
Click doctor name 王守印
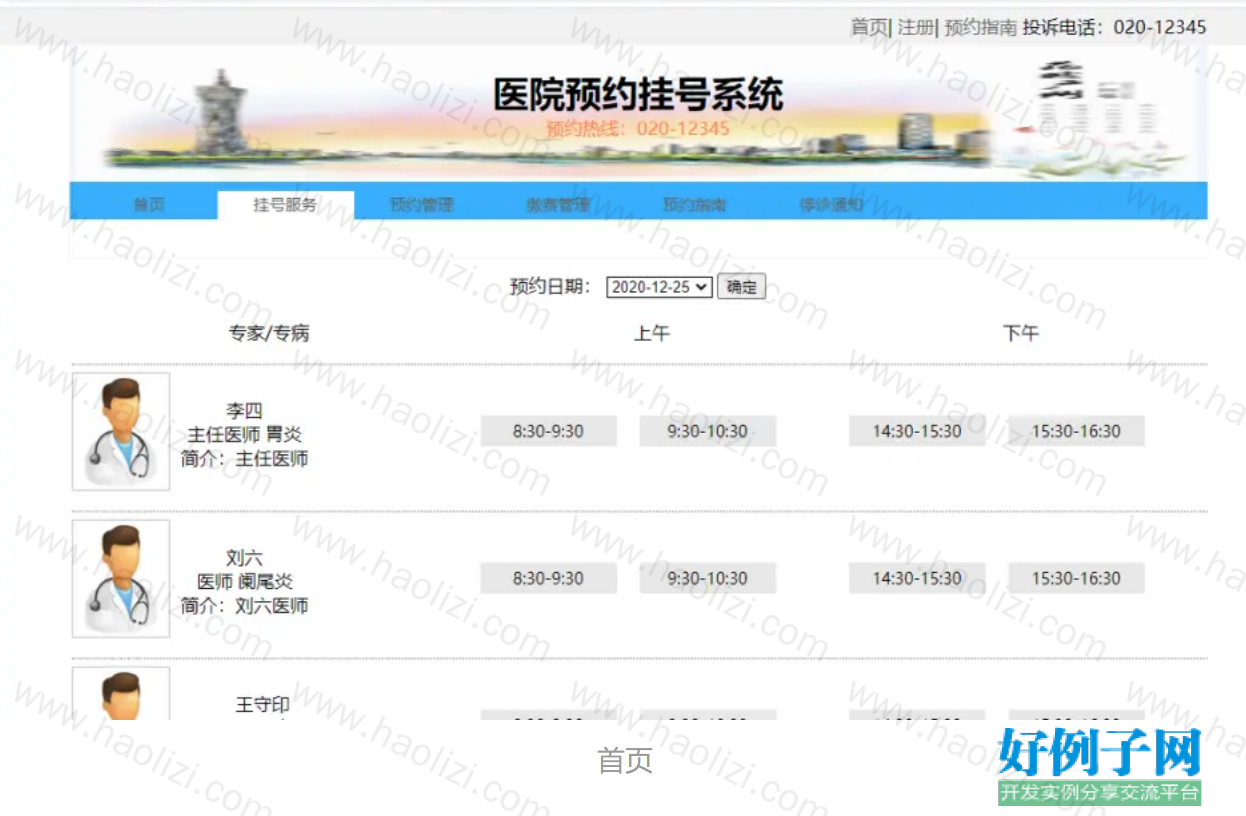click(x=262, y=705)
